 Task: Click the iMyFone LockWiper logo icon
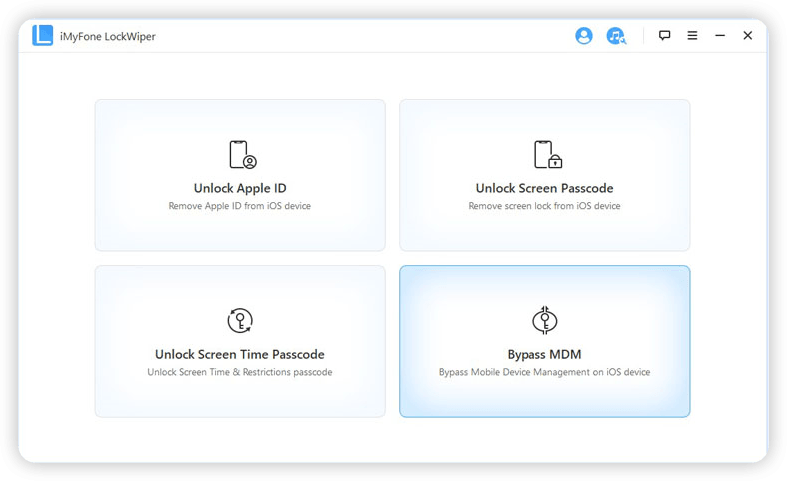(x=43, y=36)
